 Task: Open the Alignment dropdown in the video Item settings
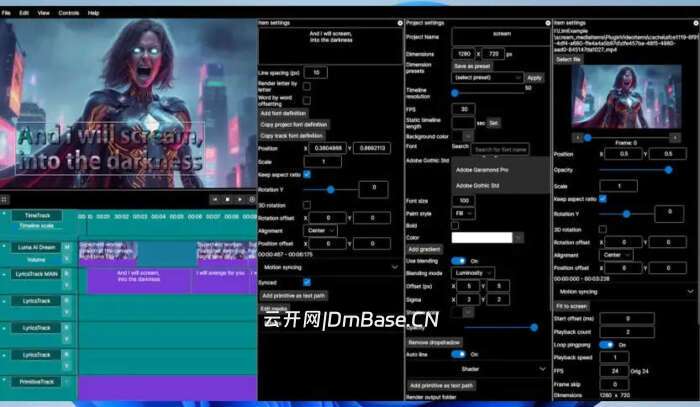point(615,255)
